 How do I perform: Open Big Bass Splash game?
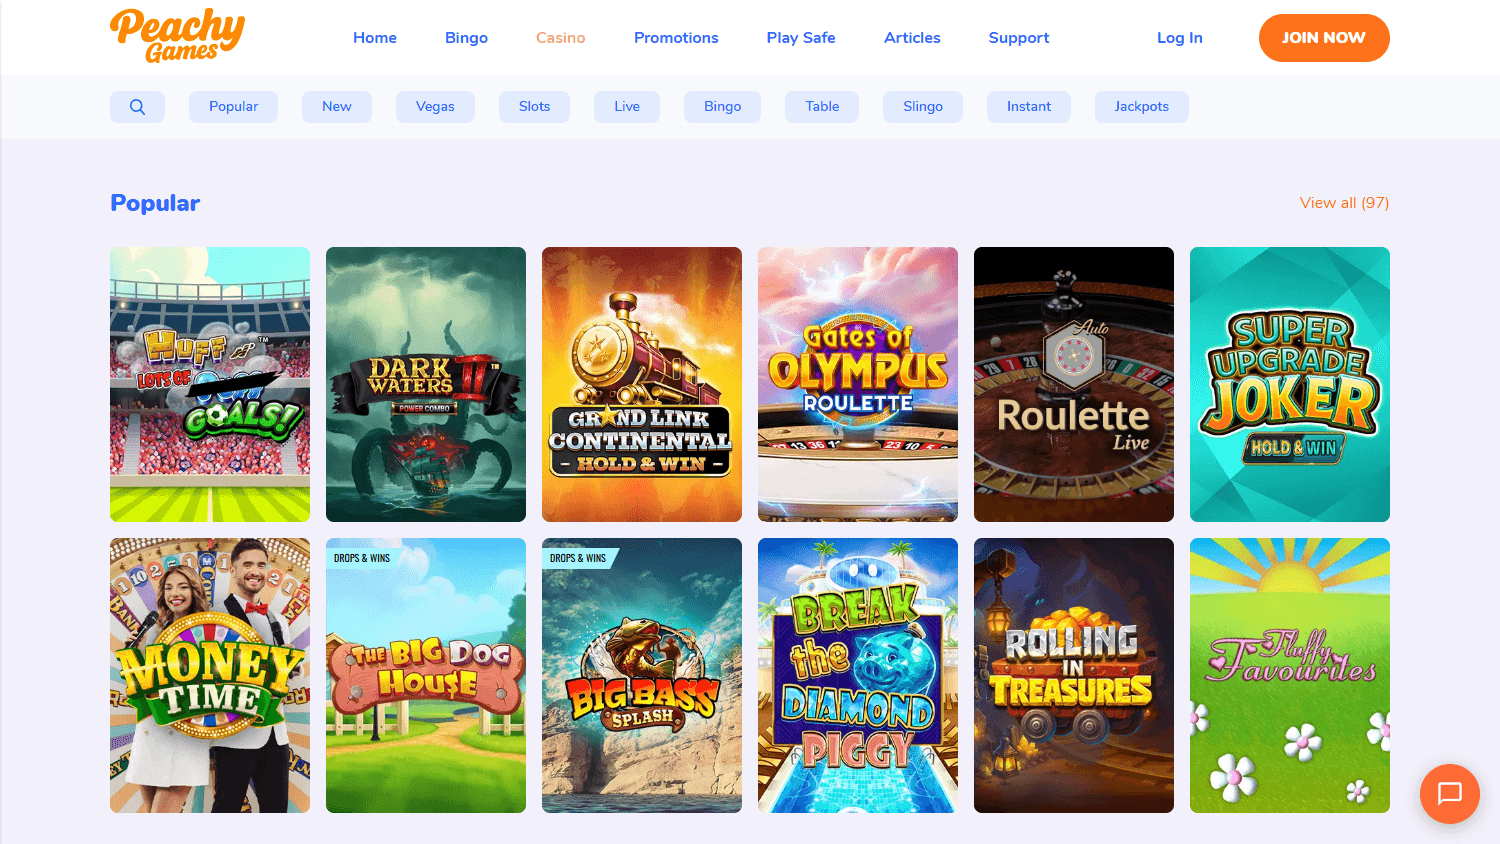[642, 675]
